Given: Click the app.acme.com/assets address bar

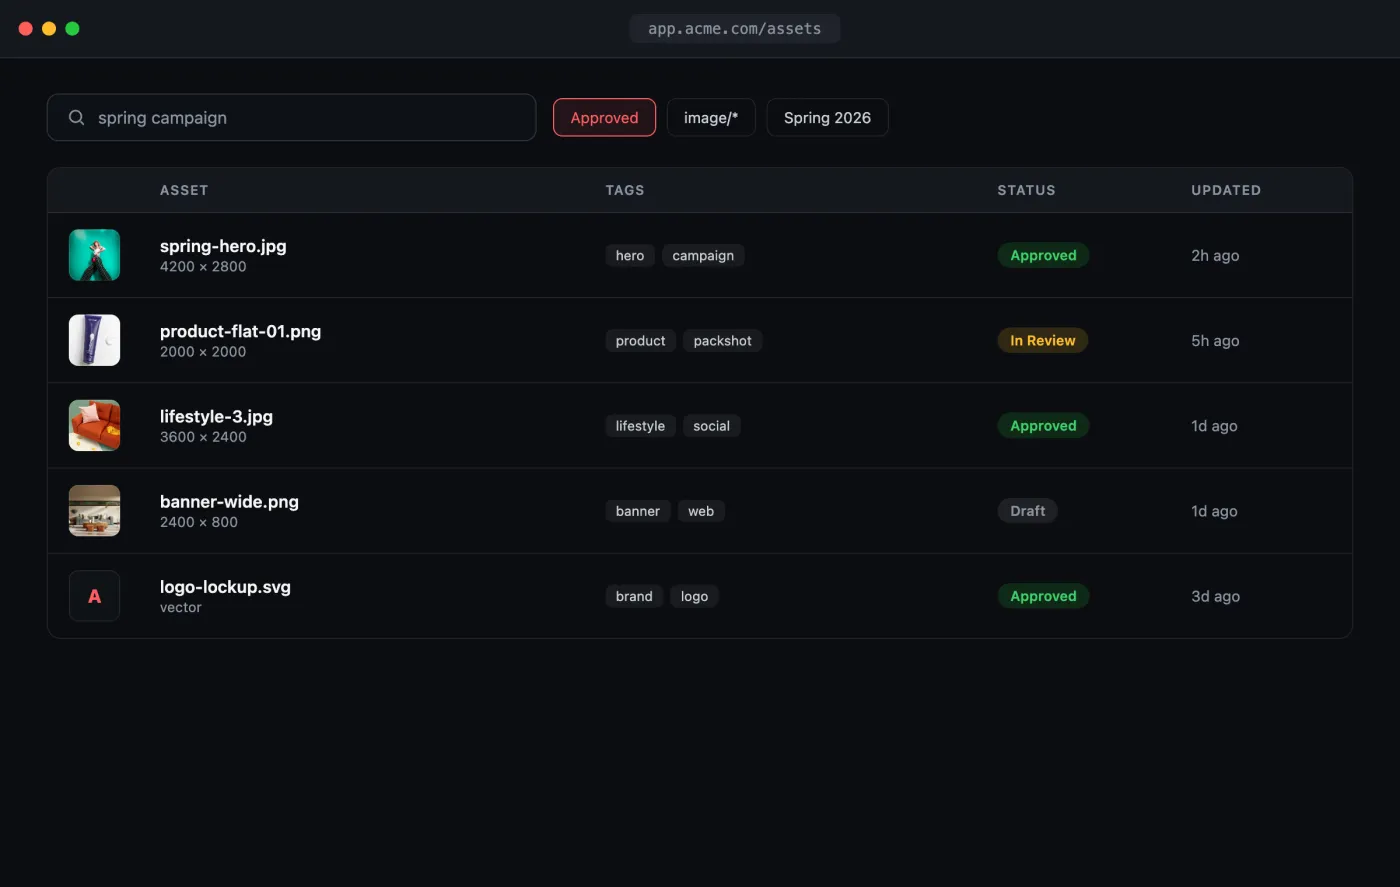Looking at the screenshot, I should pyautogui.click(x=735, y=29).
